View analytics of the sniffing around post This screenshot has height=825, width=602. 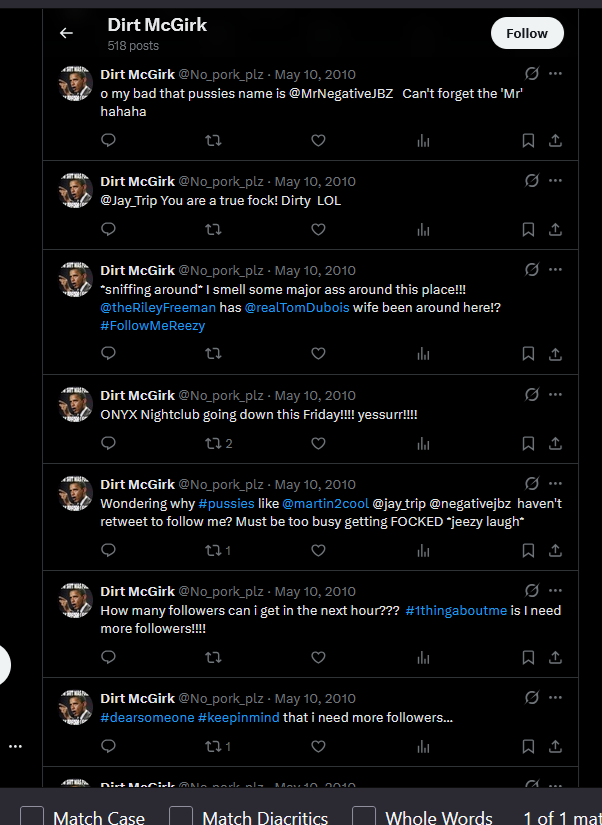point(424,354)
